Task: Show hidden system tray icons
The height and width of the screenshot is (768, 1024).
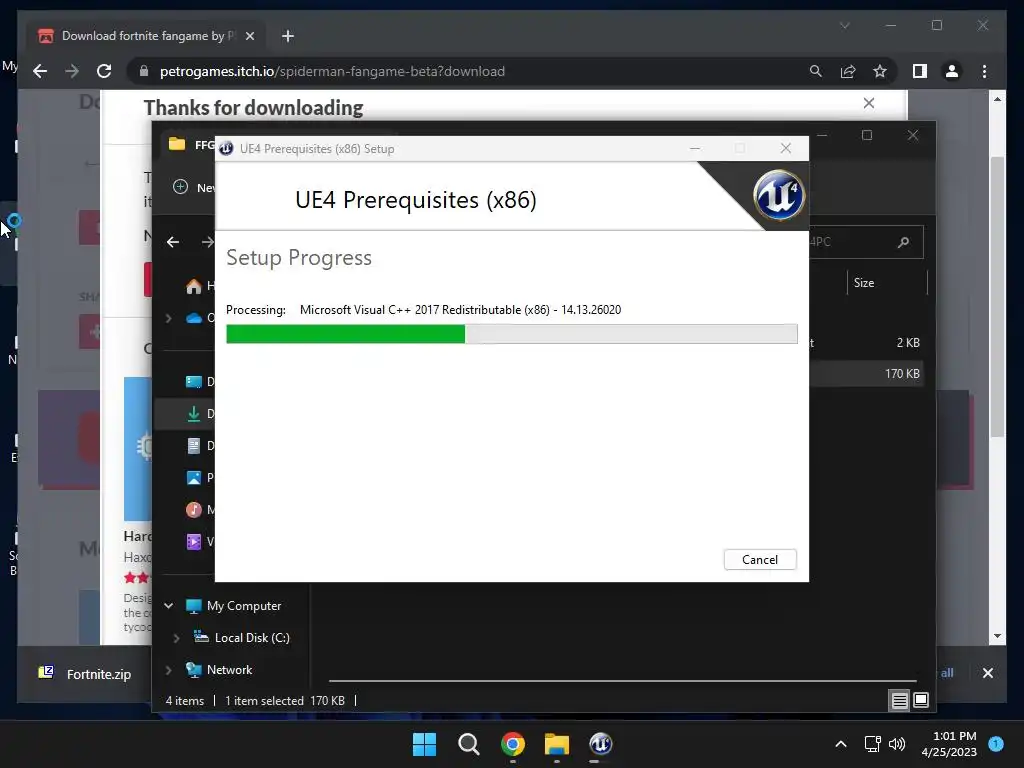Action: pyautogui.click(x=841, y=744)
